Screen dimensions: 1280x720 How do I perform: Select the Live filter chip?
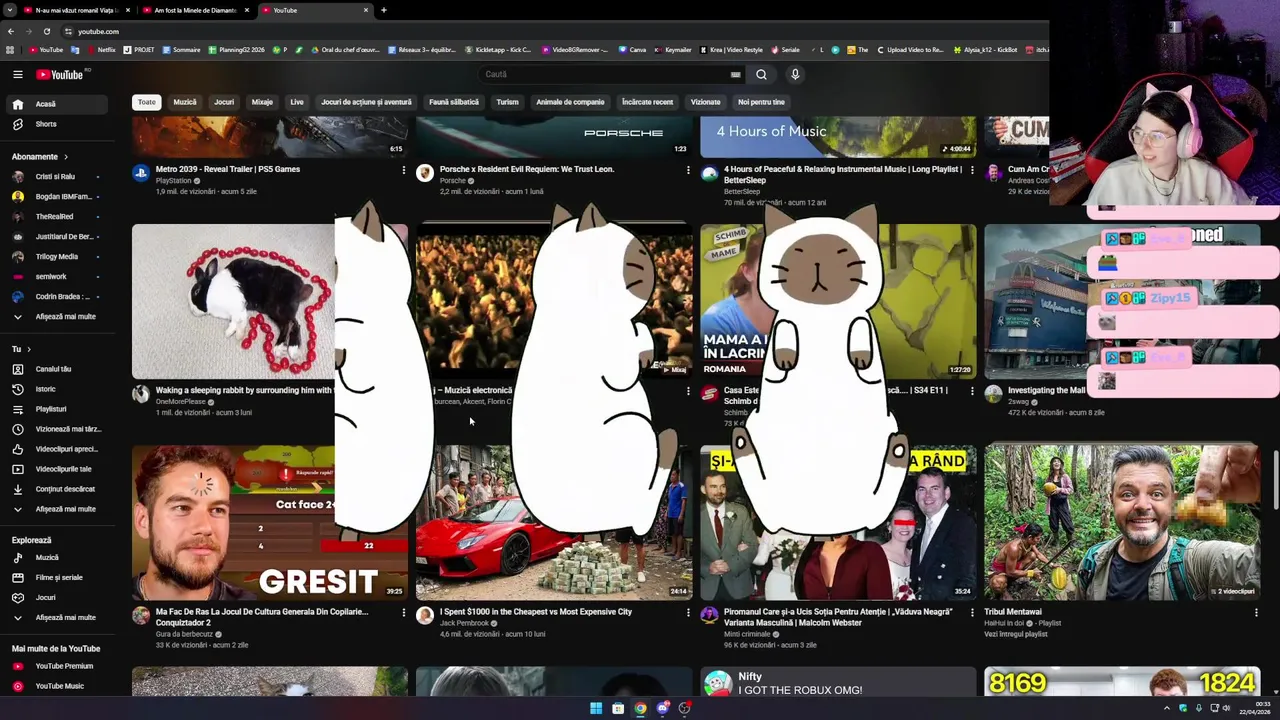pos(297,102)
